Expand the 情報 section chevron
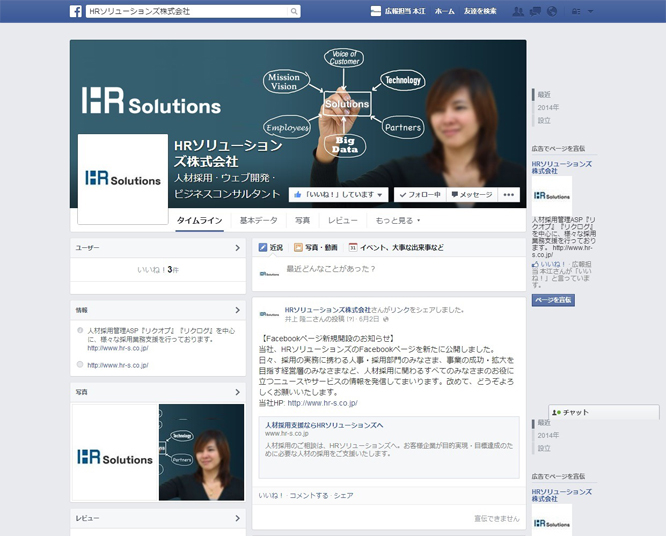The height and width of the screenshot is (536, 666). click(x=237, y=310)
